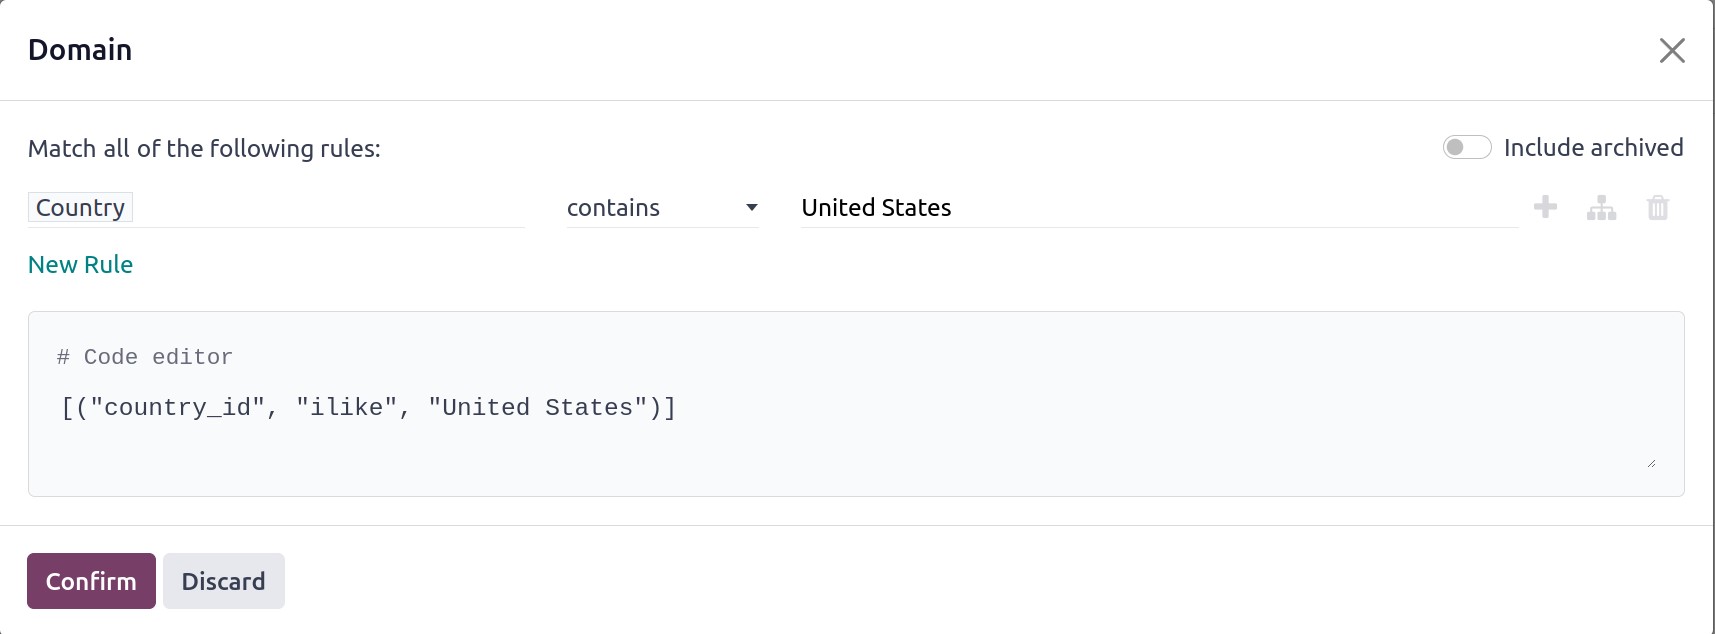Viewport: 1715px width, 634px height.
Task: Click the Include archived label text
Action: point(1593,148)
